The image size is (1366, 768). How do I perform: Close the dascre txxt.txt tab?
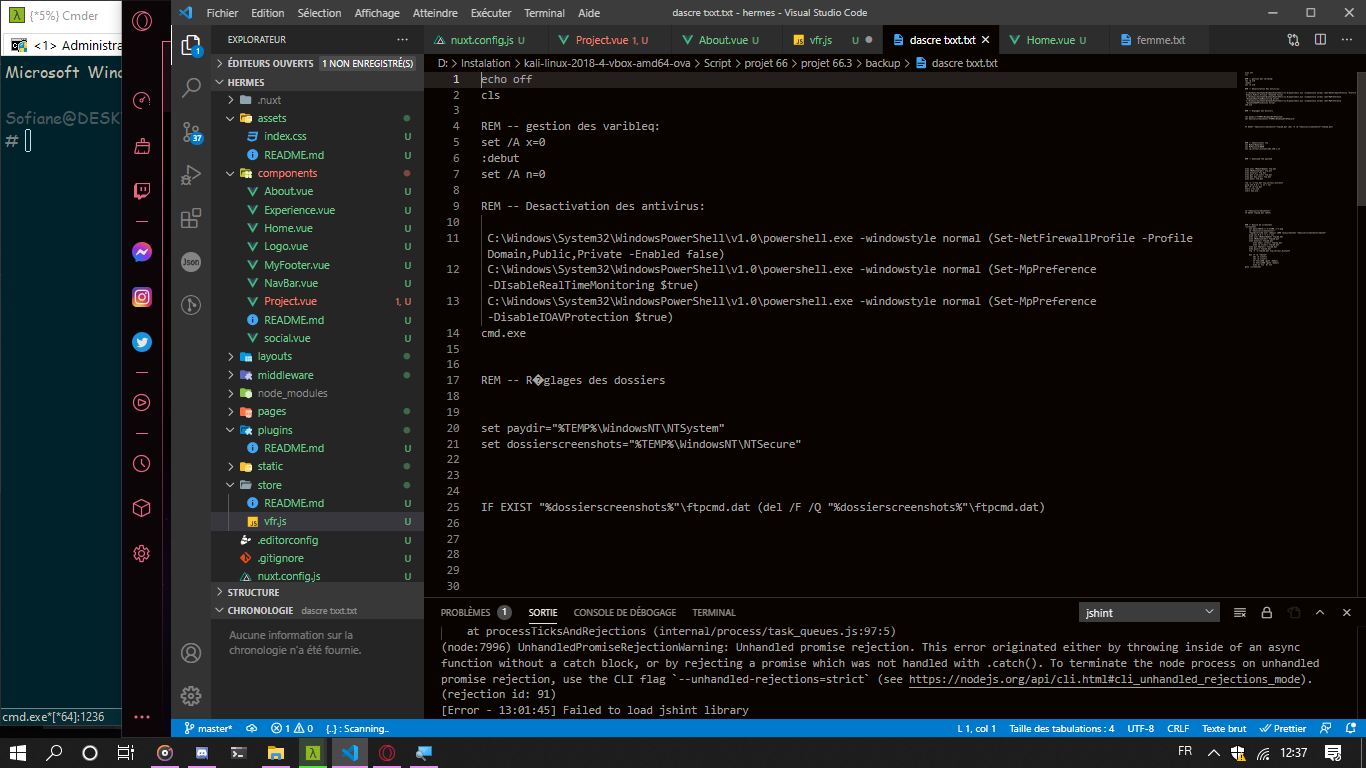tap(985, 40)
